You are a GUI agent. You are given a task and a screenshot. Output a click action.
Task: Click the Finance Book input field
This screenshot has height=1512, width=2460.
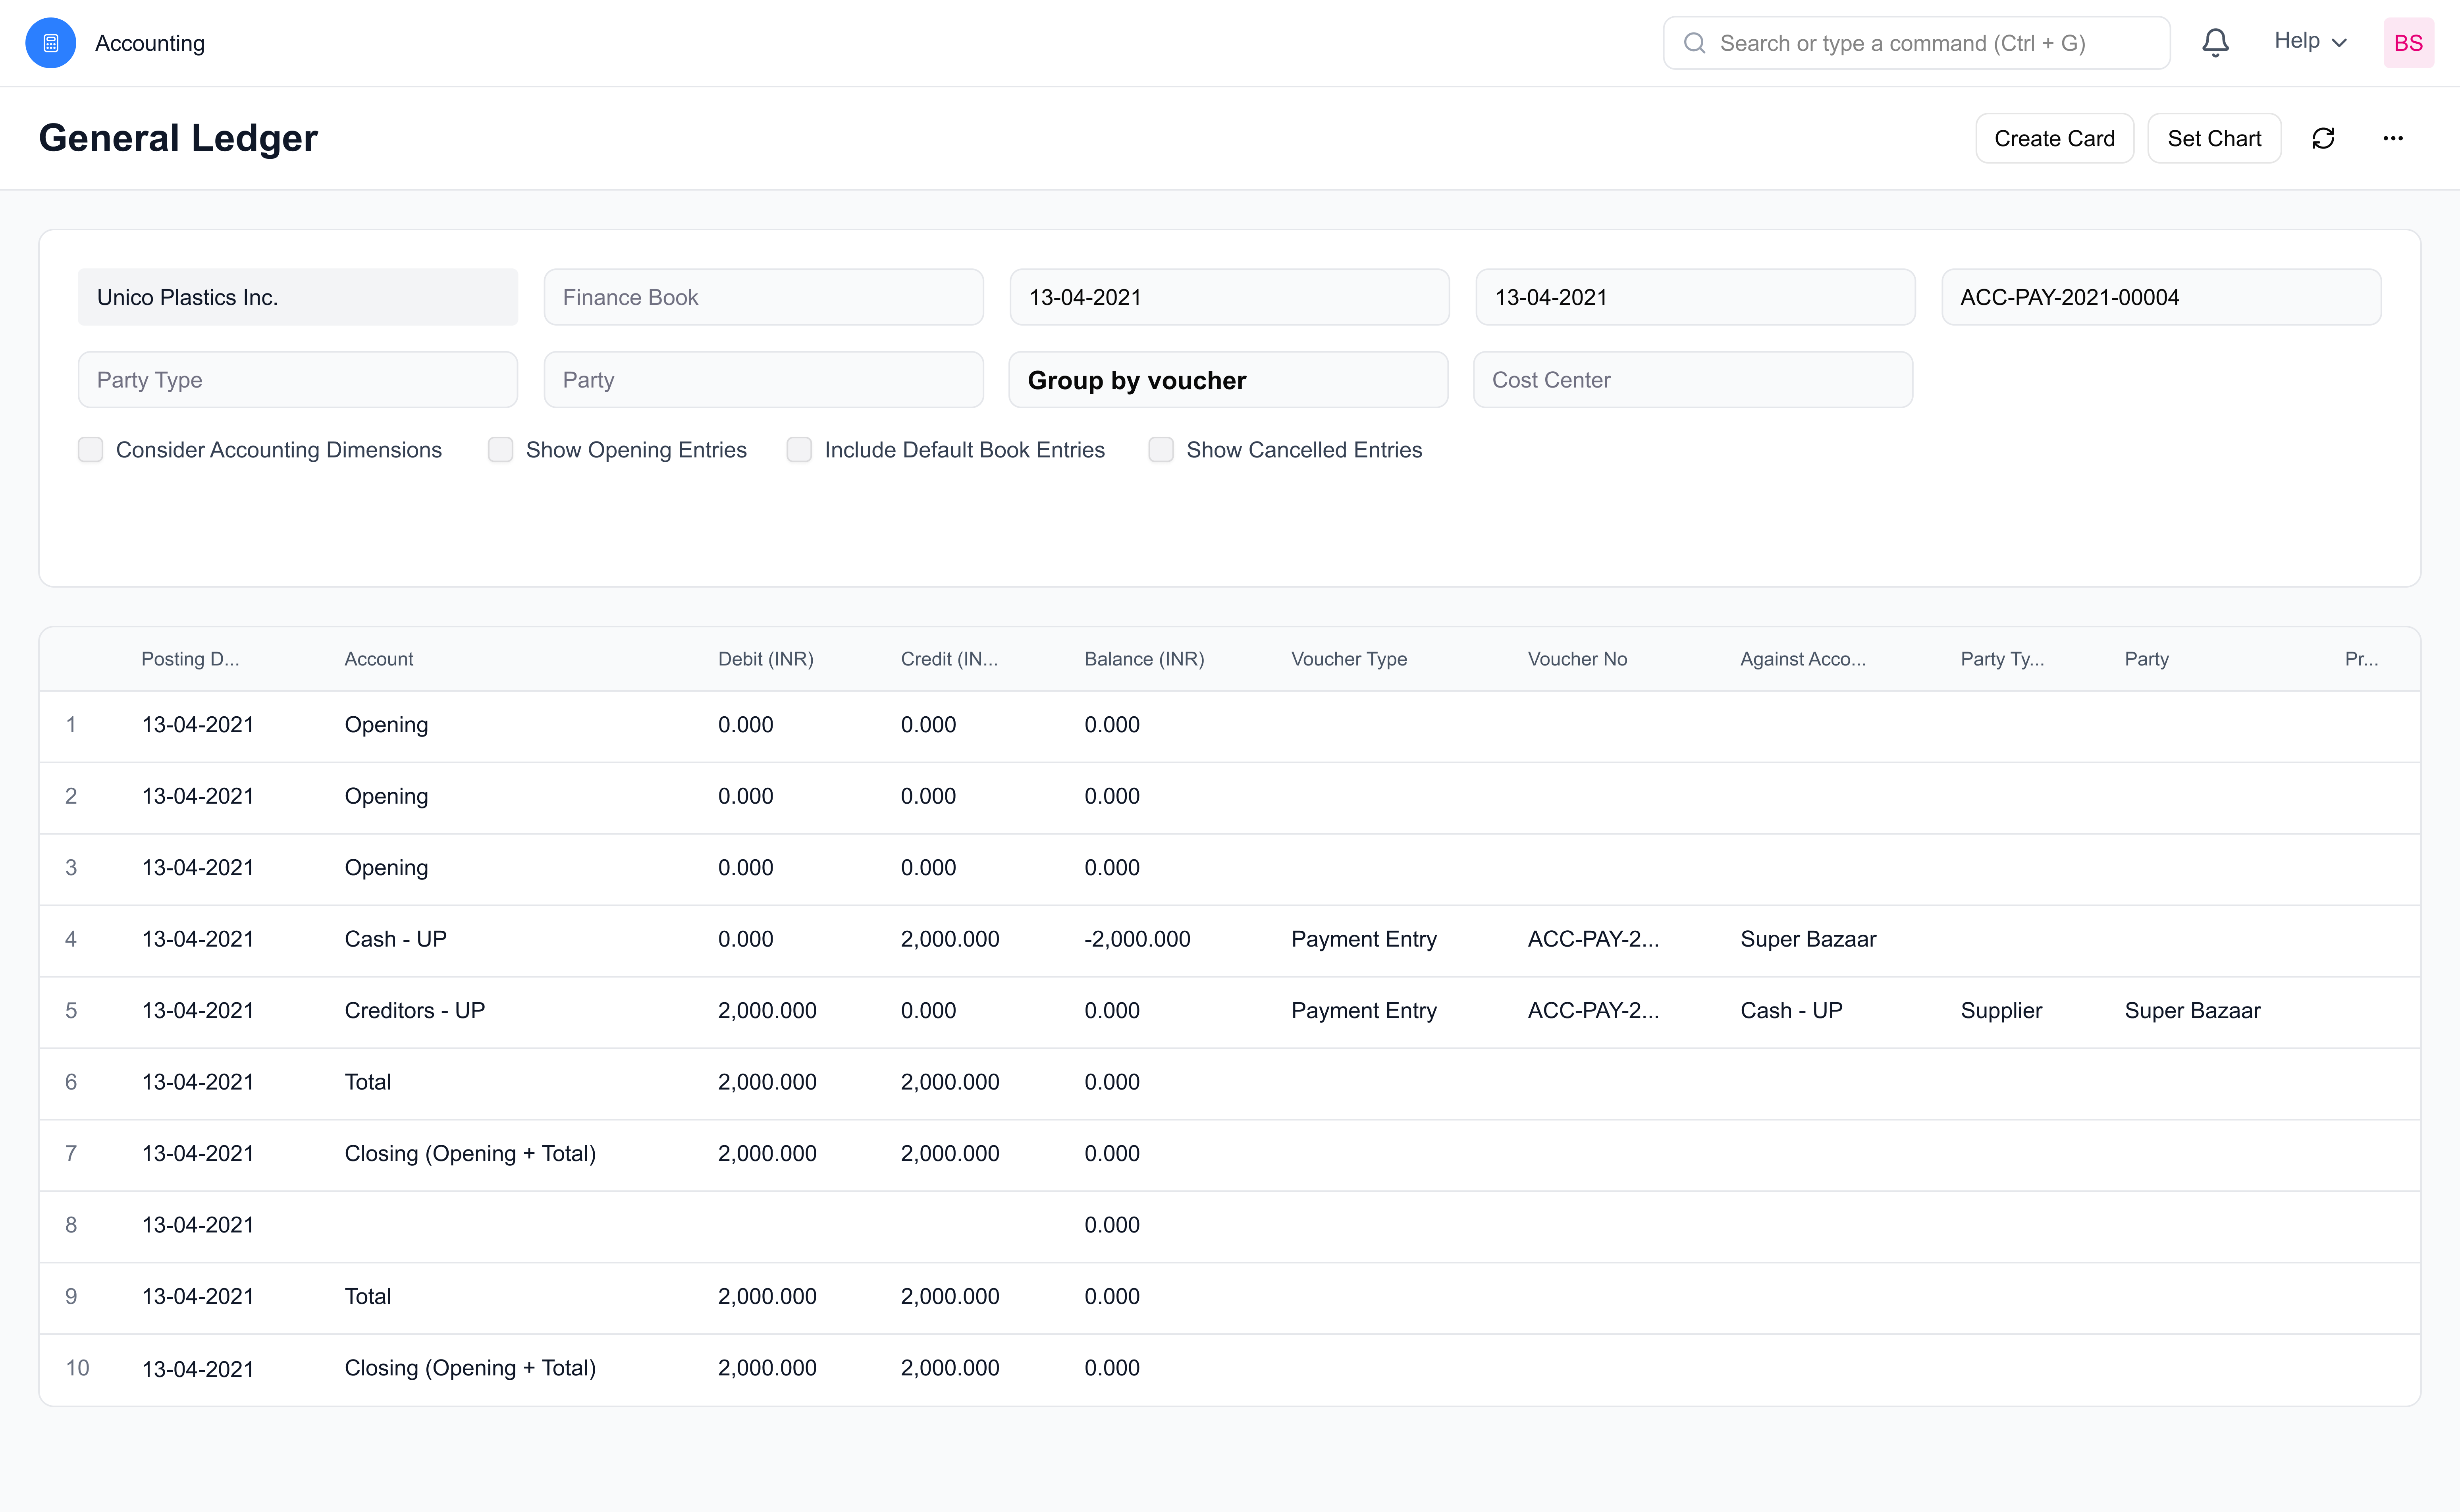pos(763,297)
